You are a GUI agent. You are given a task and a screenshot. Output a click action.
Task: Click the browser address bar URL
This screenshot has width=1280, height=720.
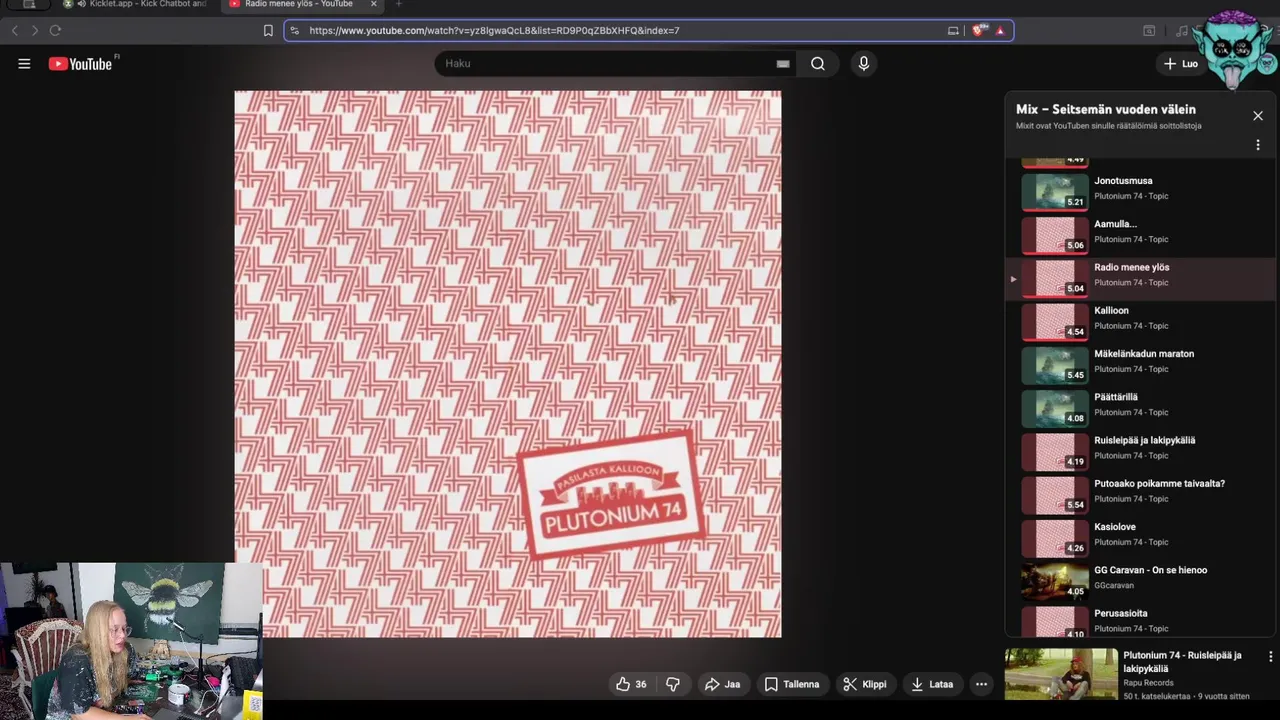[x=494, y=31]
